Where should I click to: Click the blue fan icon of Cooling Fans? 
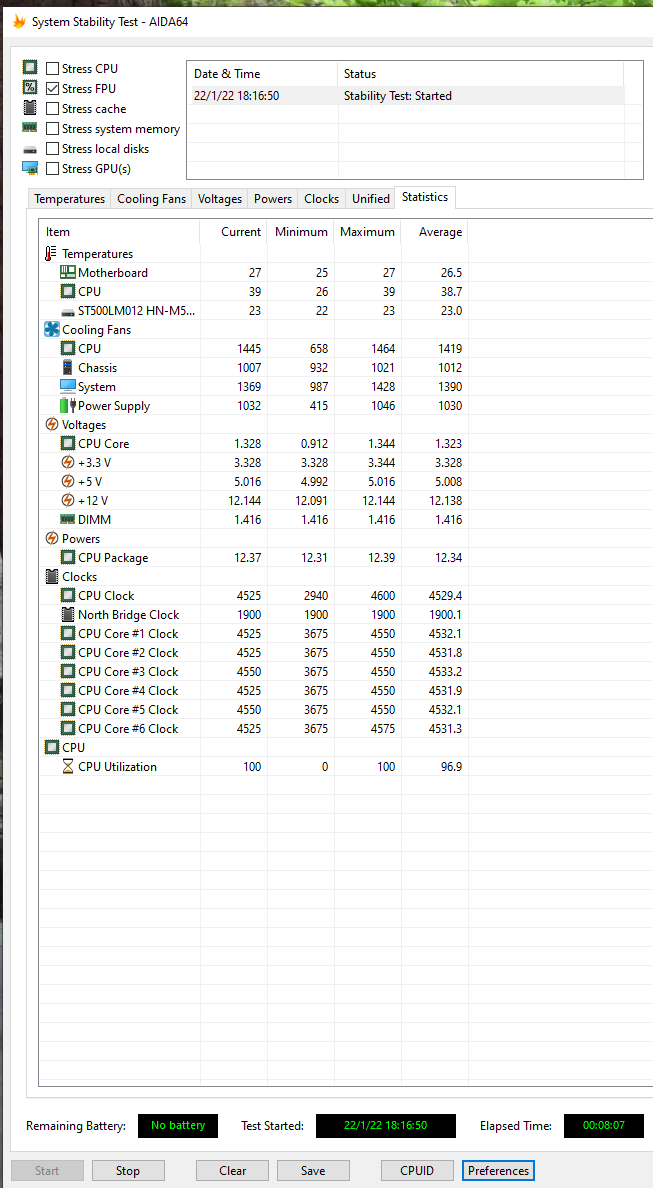coord(52,330)
